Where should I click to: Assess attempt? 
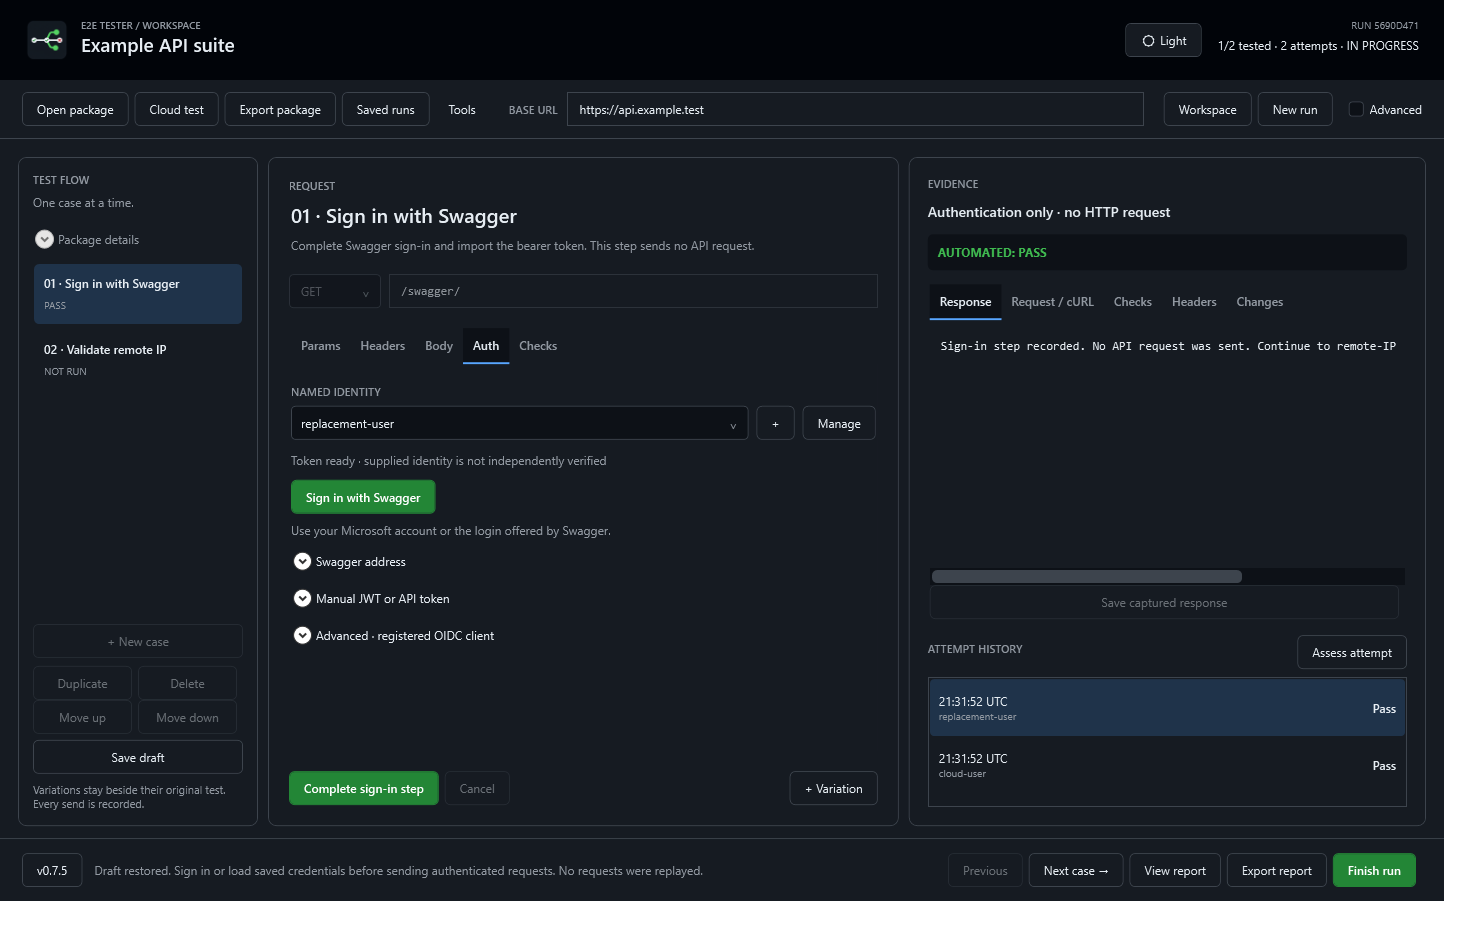[1352, 653]
